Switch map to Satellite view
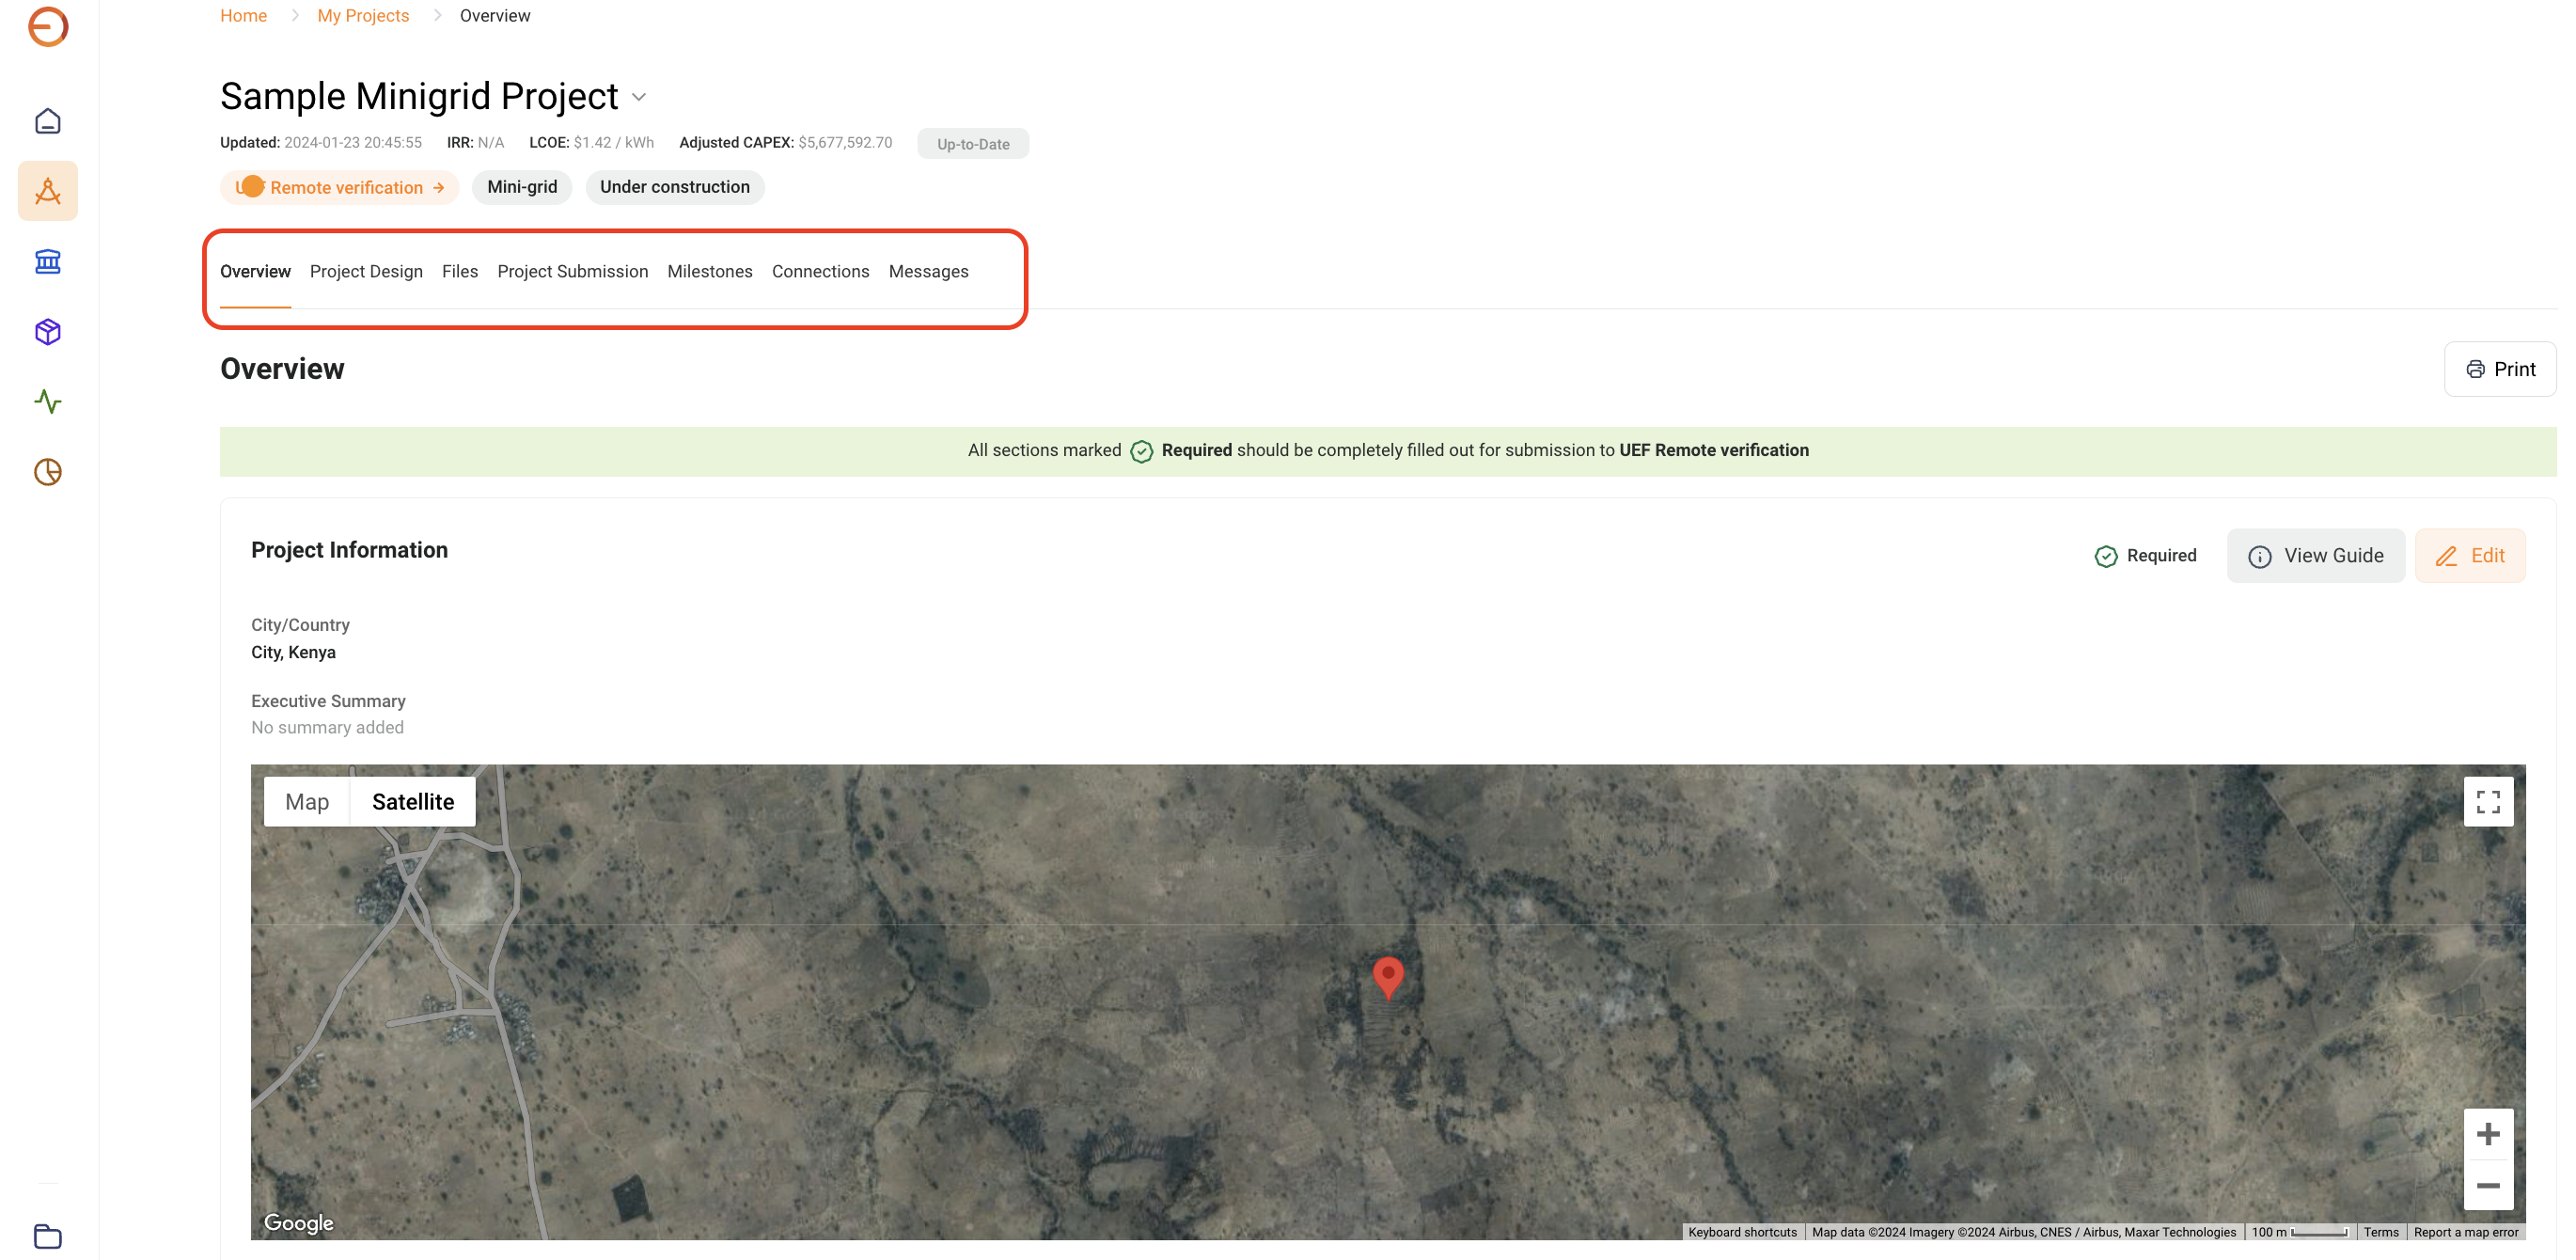Screen dimensions: 2576x1260 pyautogui.click(x=412, y=802)
